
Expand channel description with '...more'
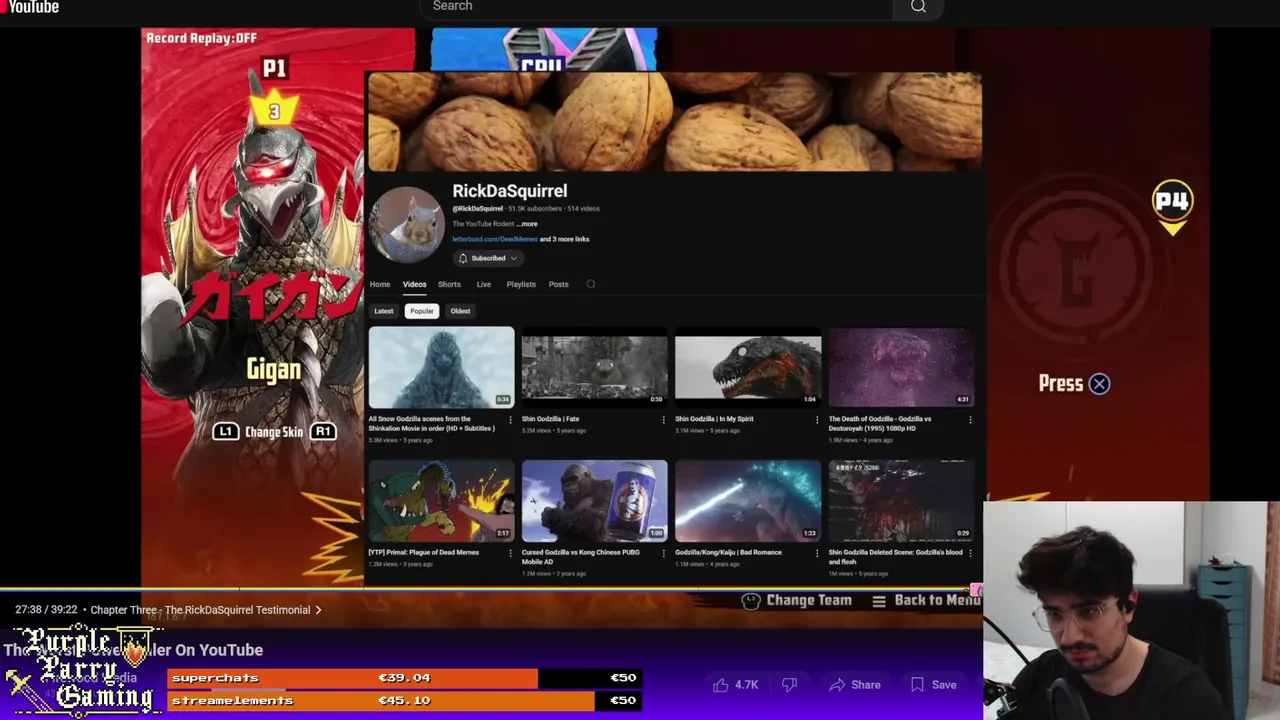pos(527,224)
